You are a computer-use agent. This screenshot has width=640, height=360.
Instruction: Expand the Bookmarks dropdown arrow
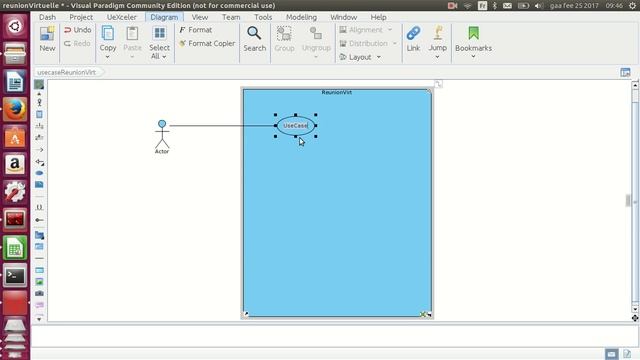click(473, 57)
